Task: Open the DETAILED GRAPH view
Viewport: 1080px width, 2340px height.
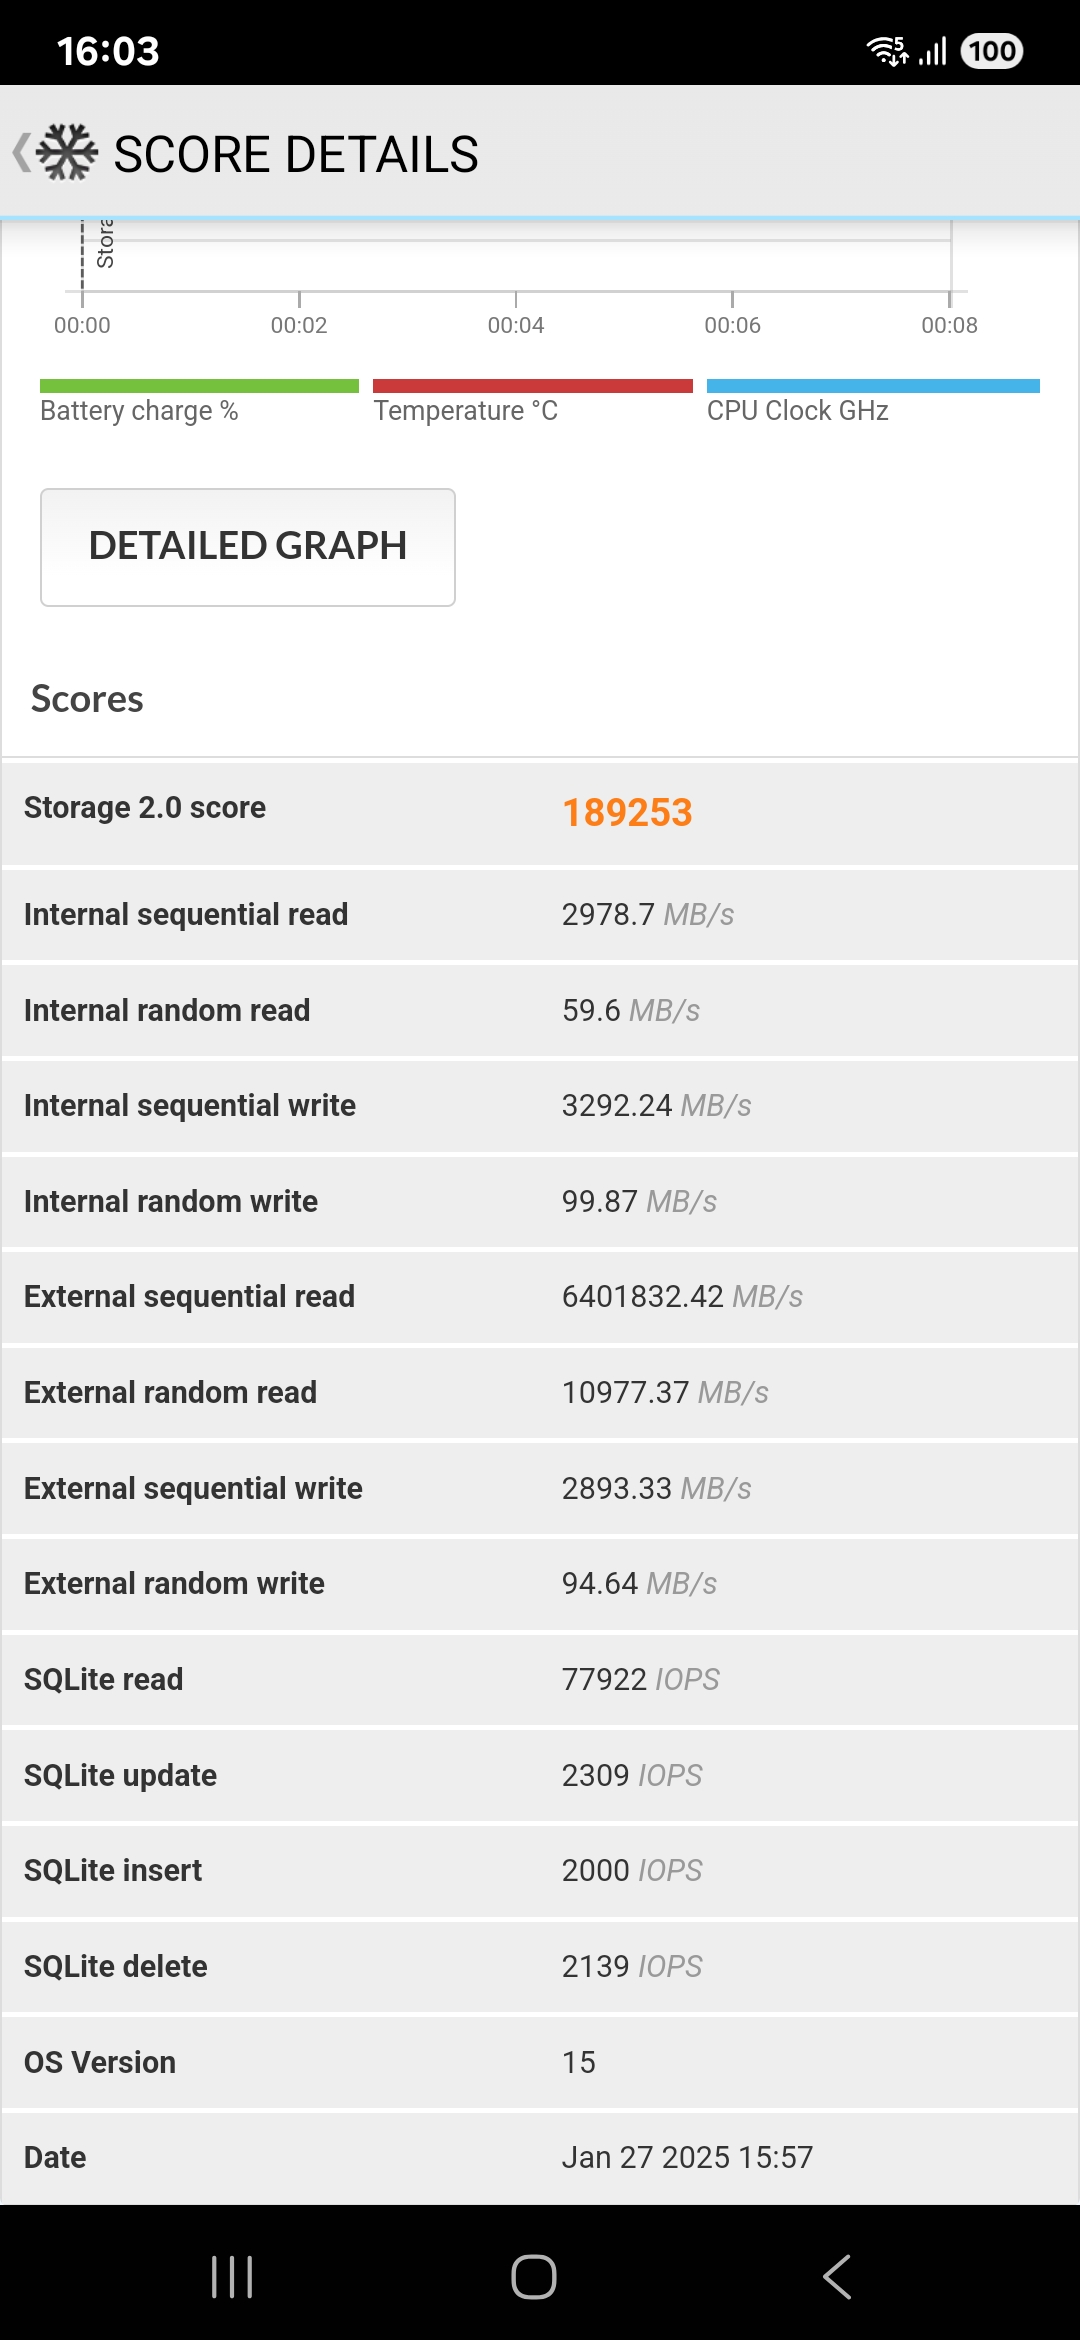Action: (x=248, y=547)
